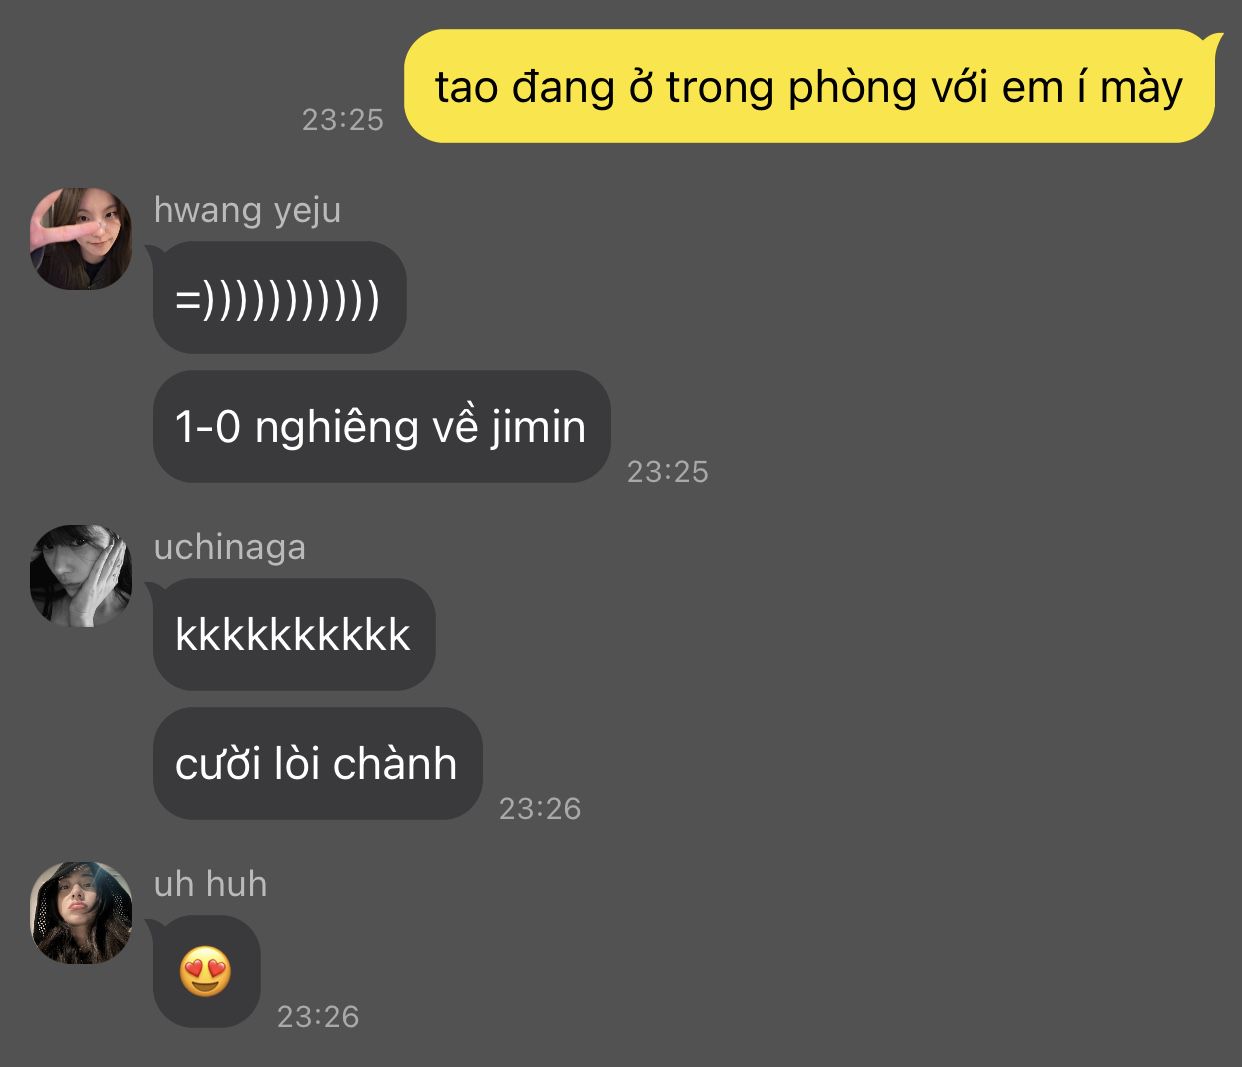Click the word 'phòng' in yellow bubble
This screenshot has height=1067, width=1242.
click(x=852, y=89)
